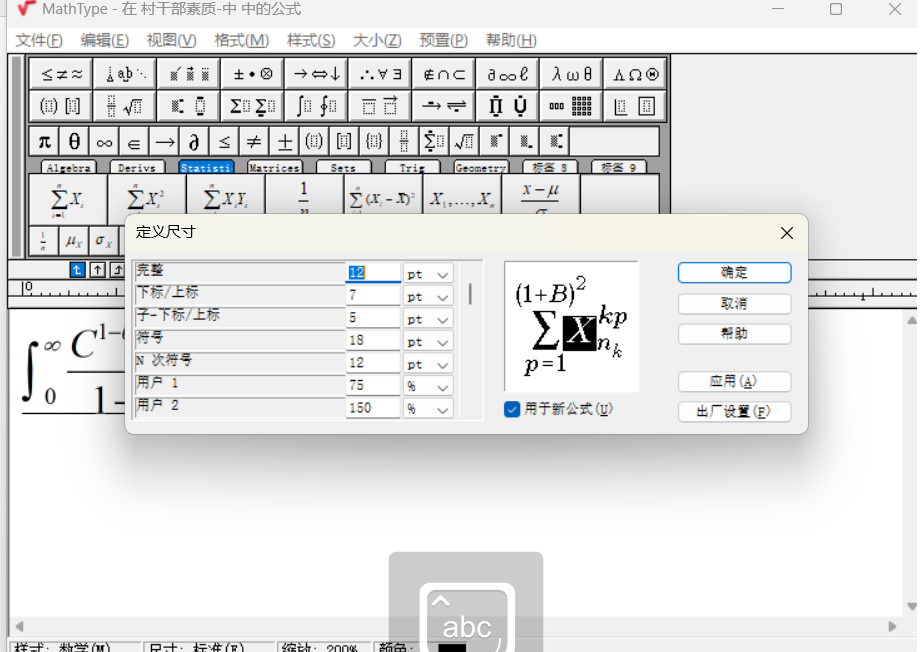The height and width of the screenshot is (652, 920).
Task: Cancel the size dialog with 取消
Action: tap(734, 303)
